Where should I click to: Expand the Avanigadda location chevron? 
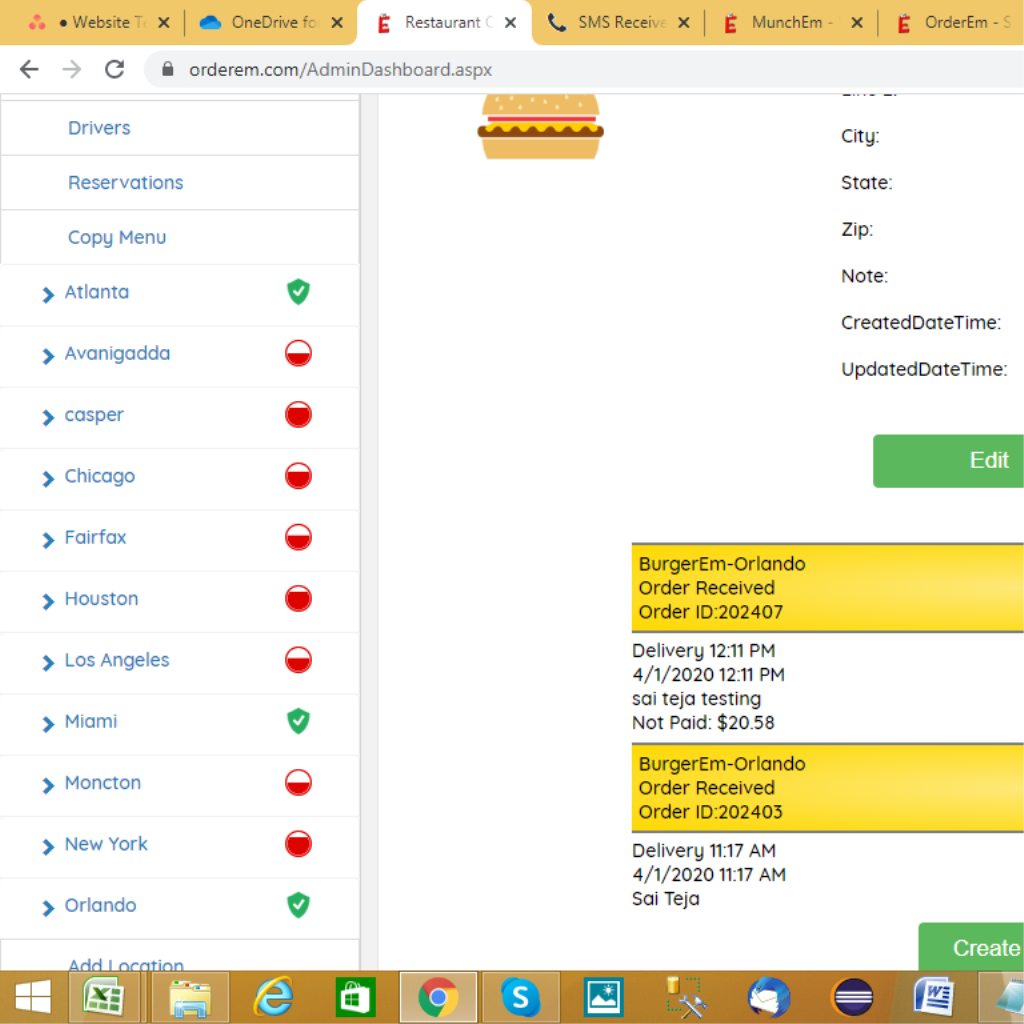(x=48, y=355)
